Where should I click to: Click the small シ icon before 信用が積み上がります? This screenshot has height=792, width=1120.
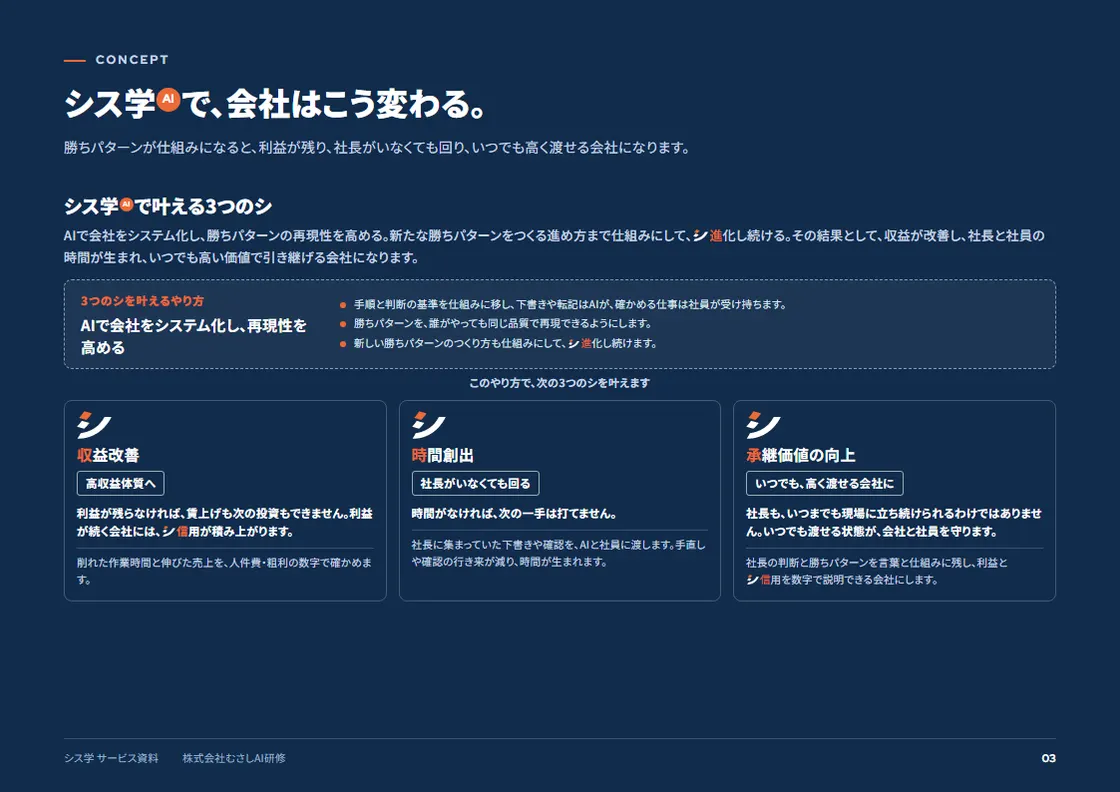169,531
